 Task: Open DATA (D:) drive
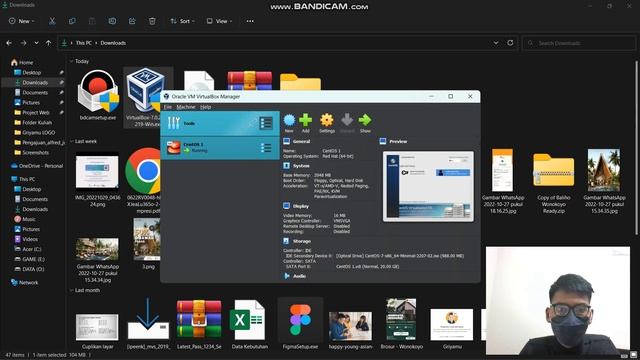coord(33,269)
